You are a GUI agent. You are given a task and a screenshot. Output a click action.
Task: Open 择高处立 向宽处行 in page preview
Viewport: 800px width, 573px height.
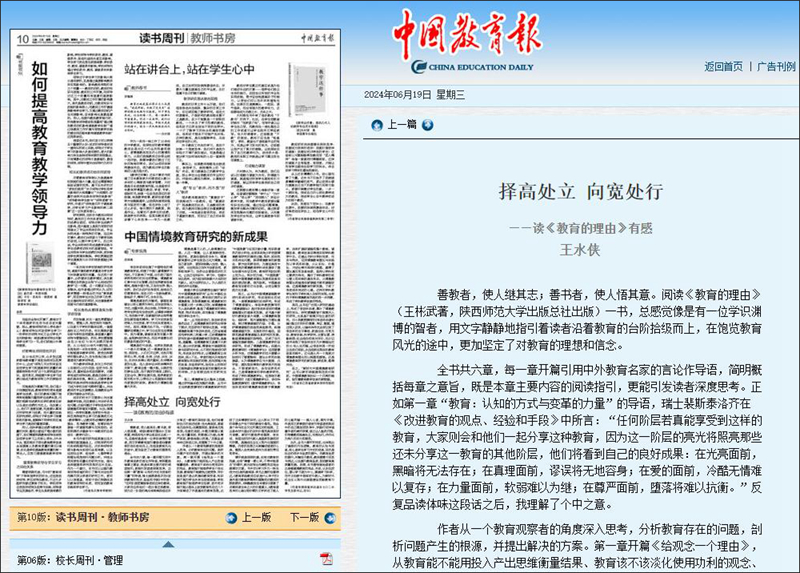coord(172,402)
